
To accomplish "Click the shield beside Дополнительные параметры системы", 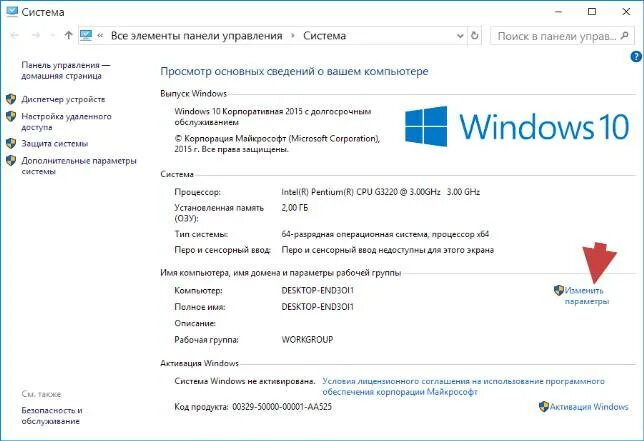I will click(11, 161).
